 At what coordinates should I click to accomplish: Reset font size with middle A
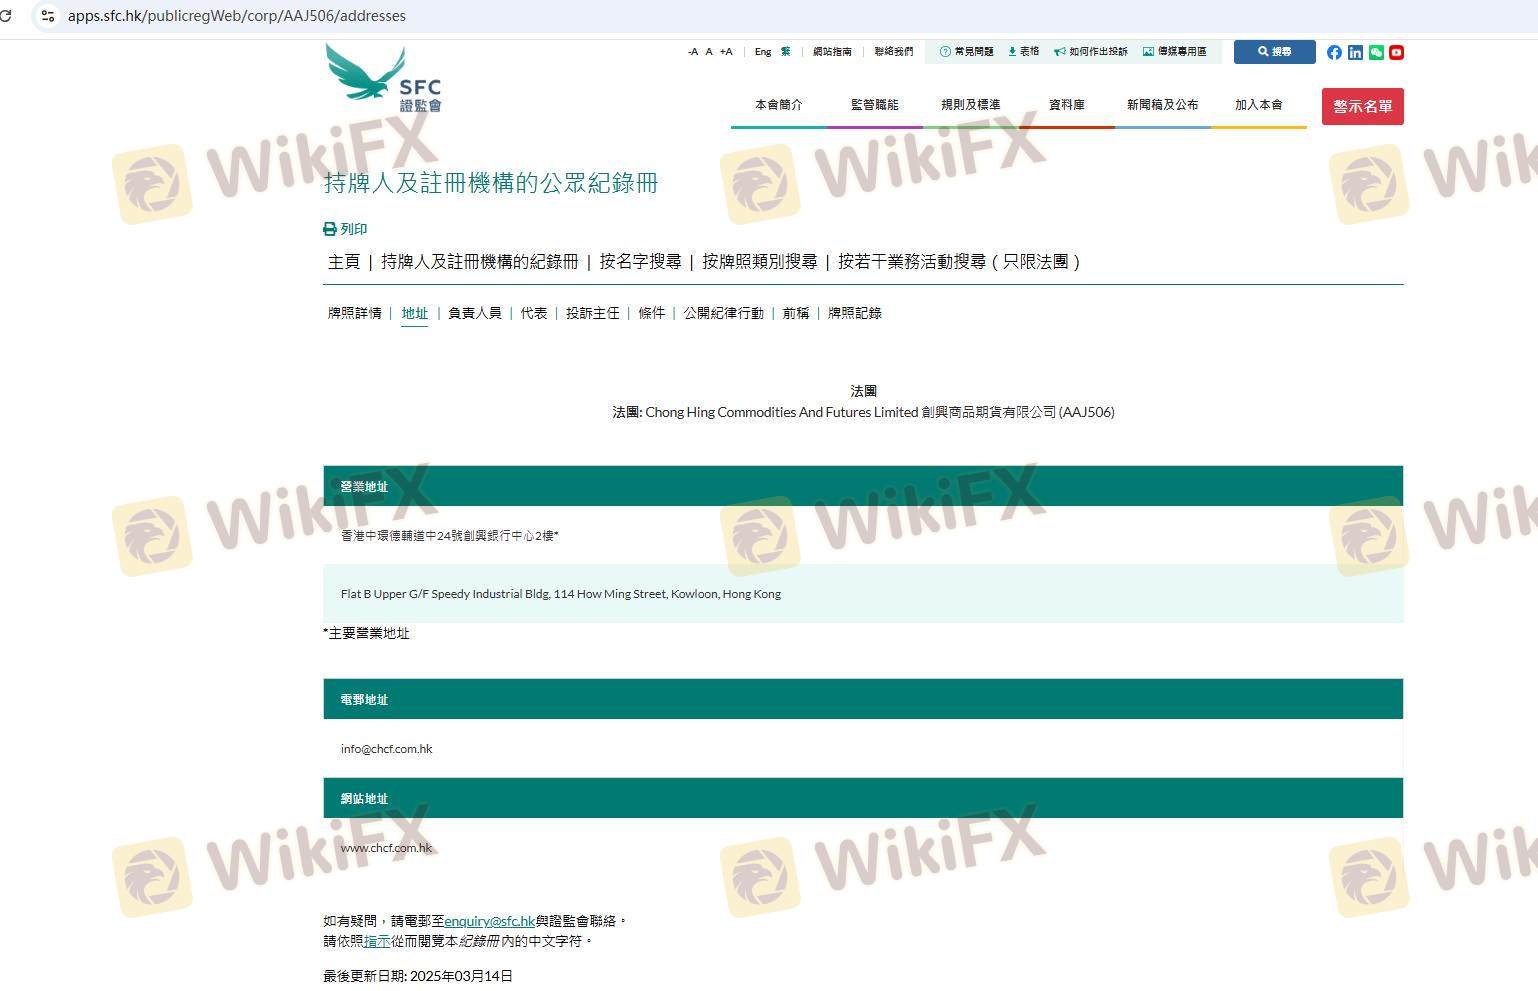(709, 52)
